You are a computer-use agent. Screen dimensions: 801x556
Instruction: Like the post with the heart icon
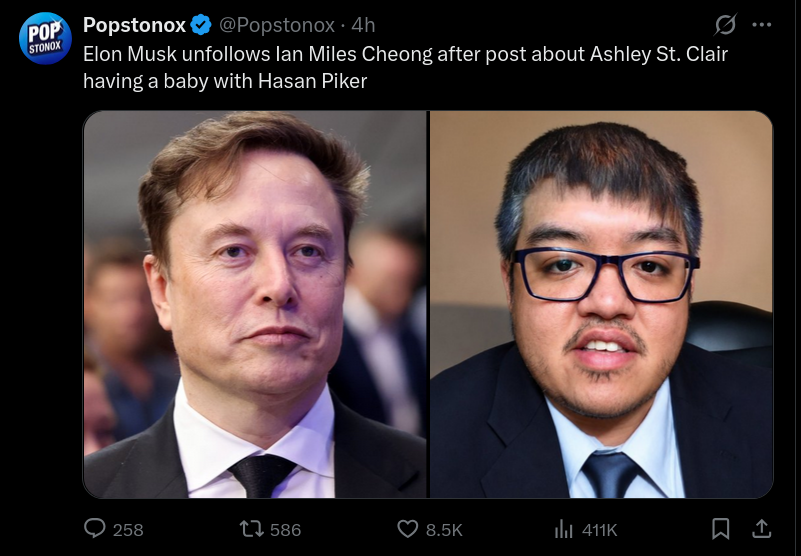pyautogui.click(x=408, y=529)
